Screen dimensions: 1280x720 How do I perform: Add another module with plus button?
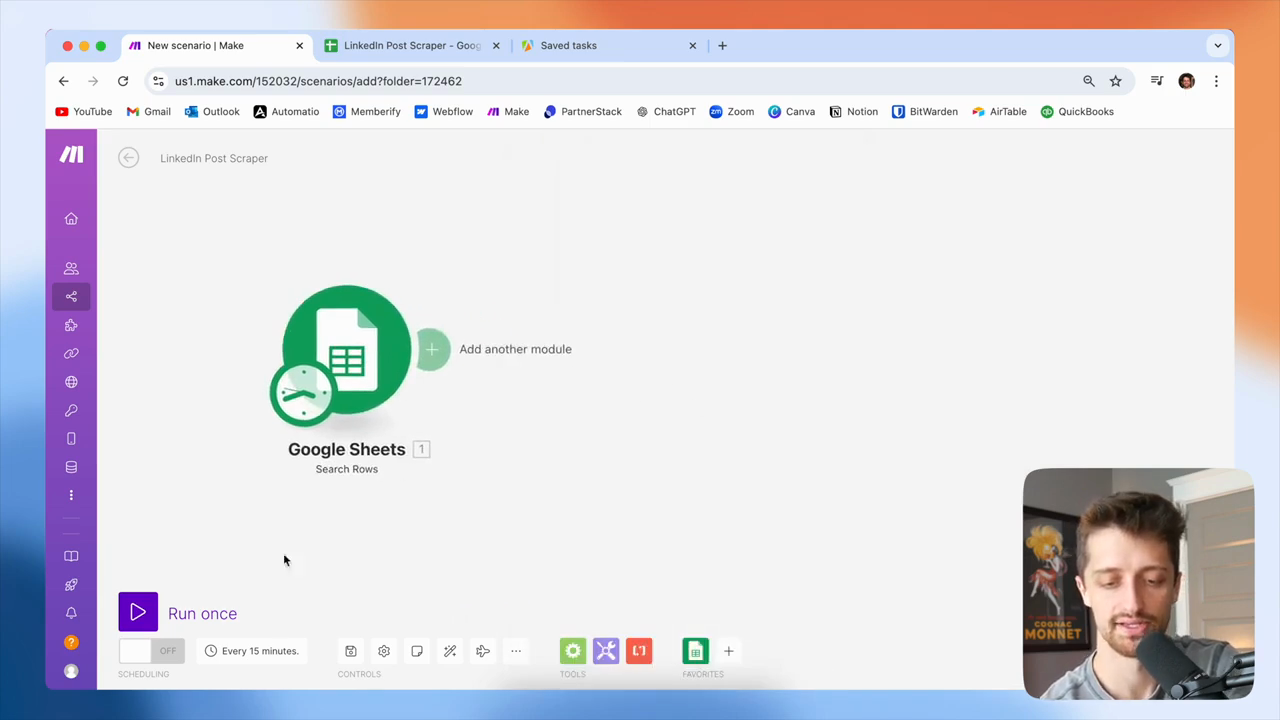432,349
